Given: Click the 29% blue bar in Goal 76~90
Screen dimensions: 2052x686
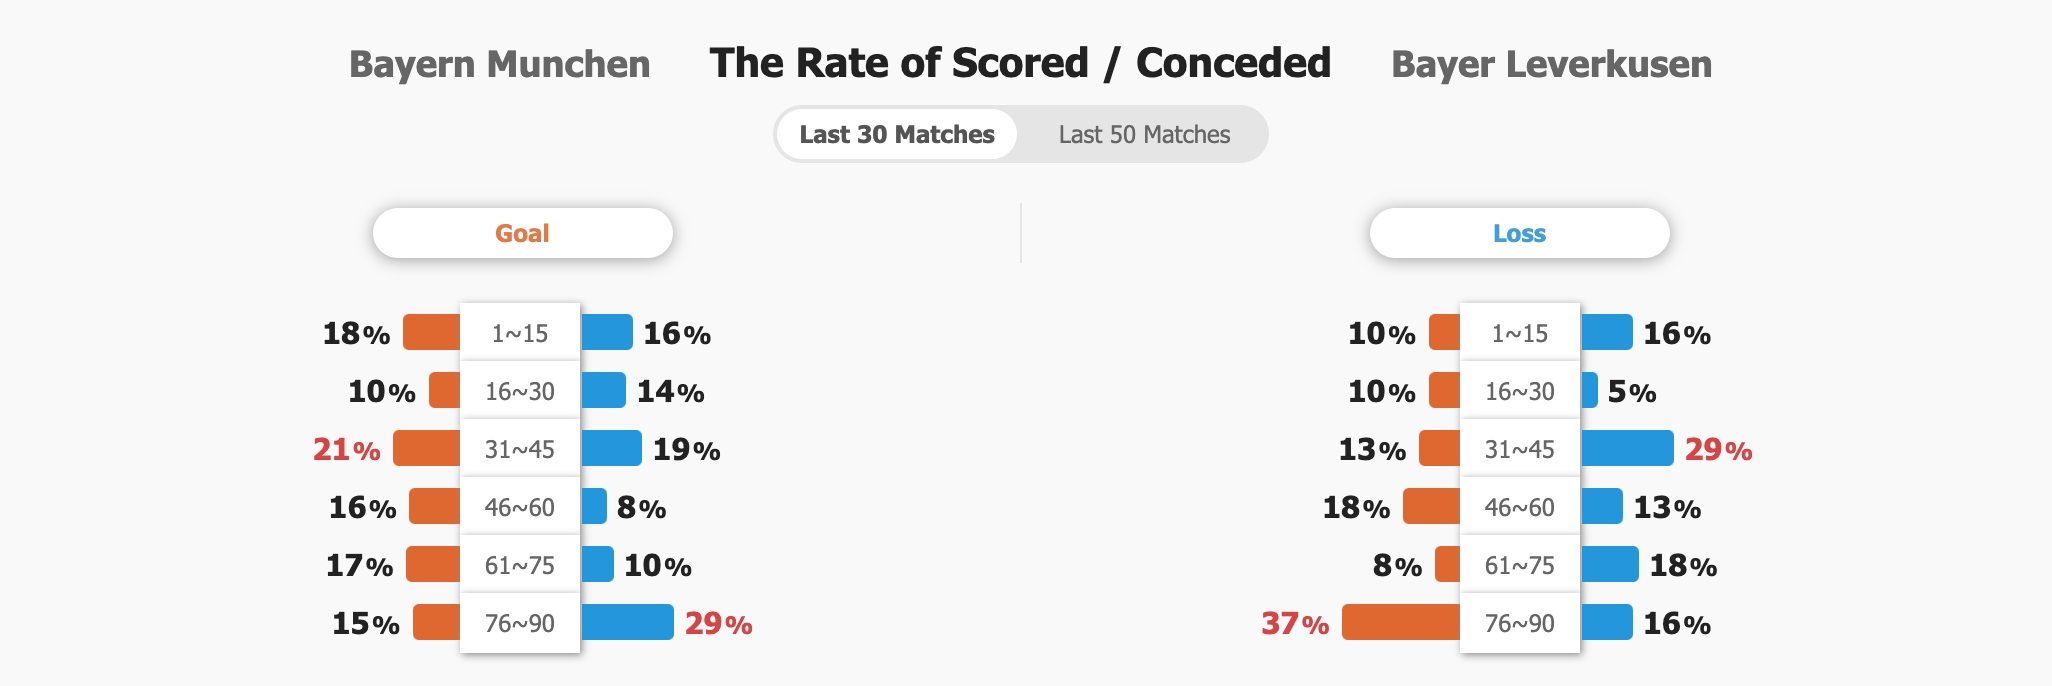Looking at the screenshot, I should tap(627, 622).
